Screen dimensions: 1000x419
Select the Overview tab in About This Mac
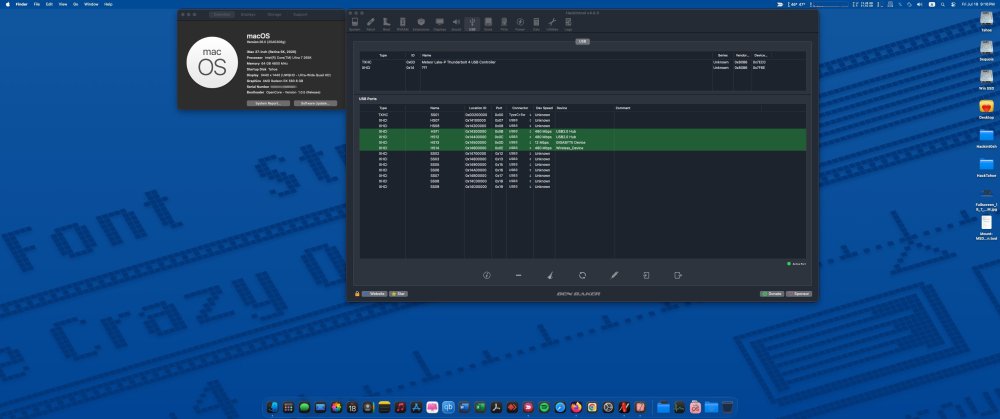tap(222, 14)
